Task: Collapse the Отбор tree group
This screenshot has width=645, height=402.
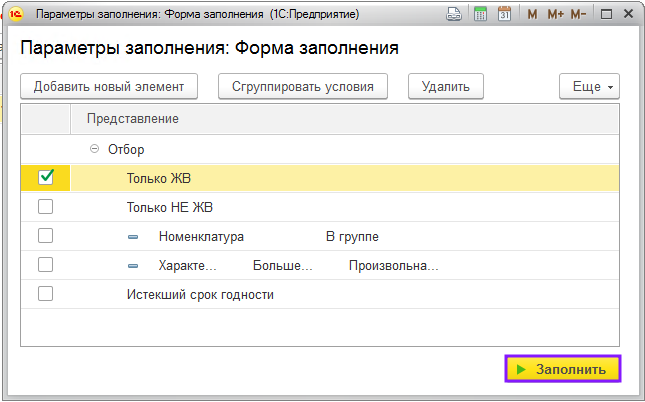Action: [95, 149]
